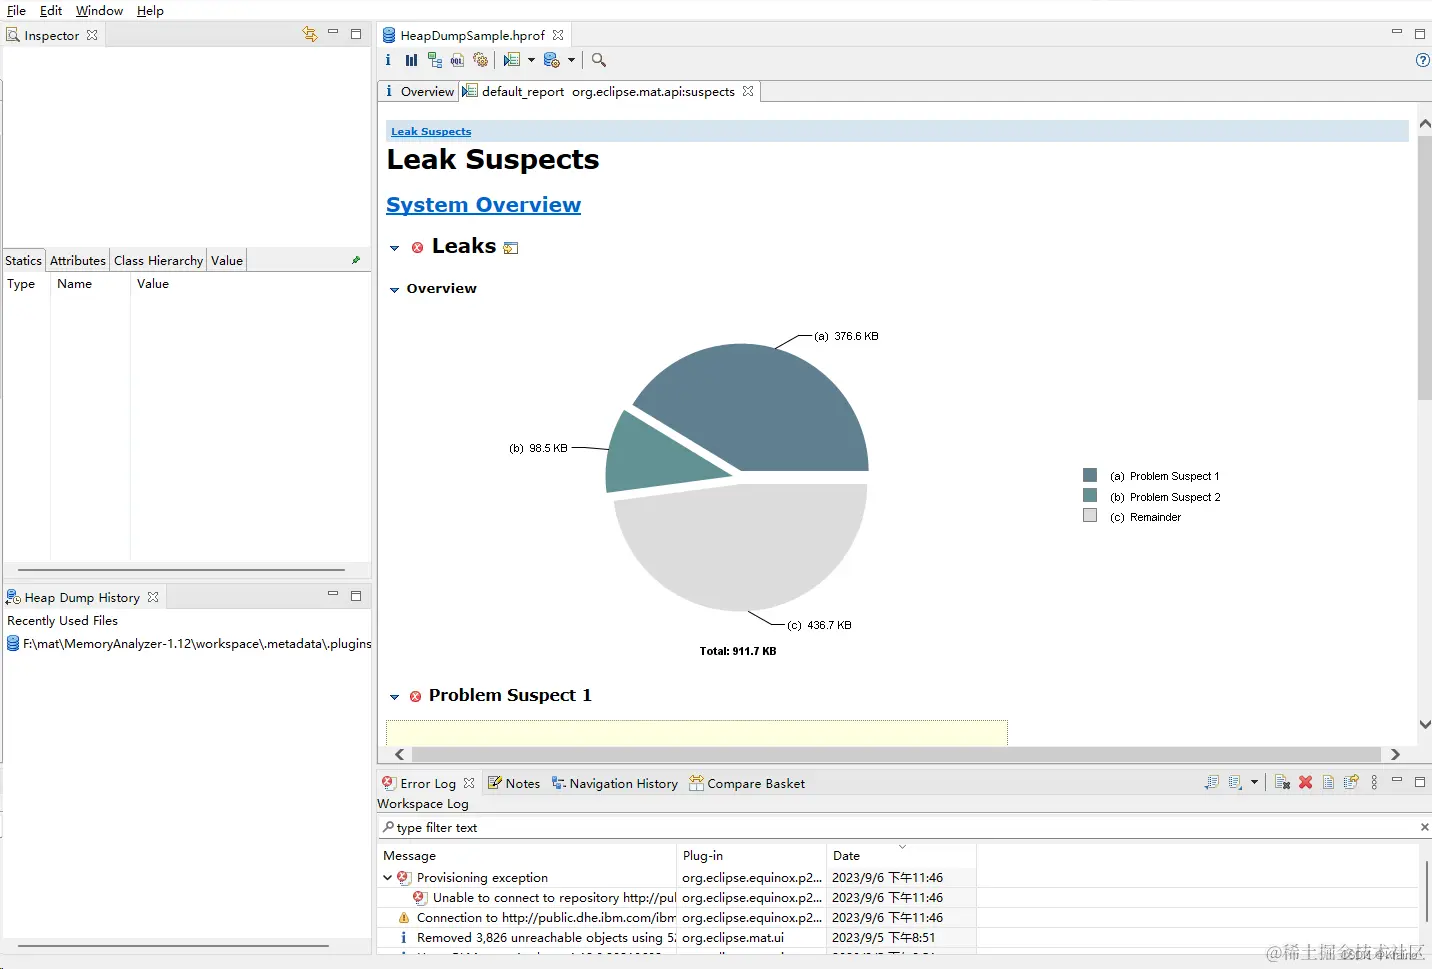Open the Histogram view from toolbar
Screen dimensions: 1432x969
pos(411,60)
